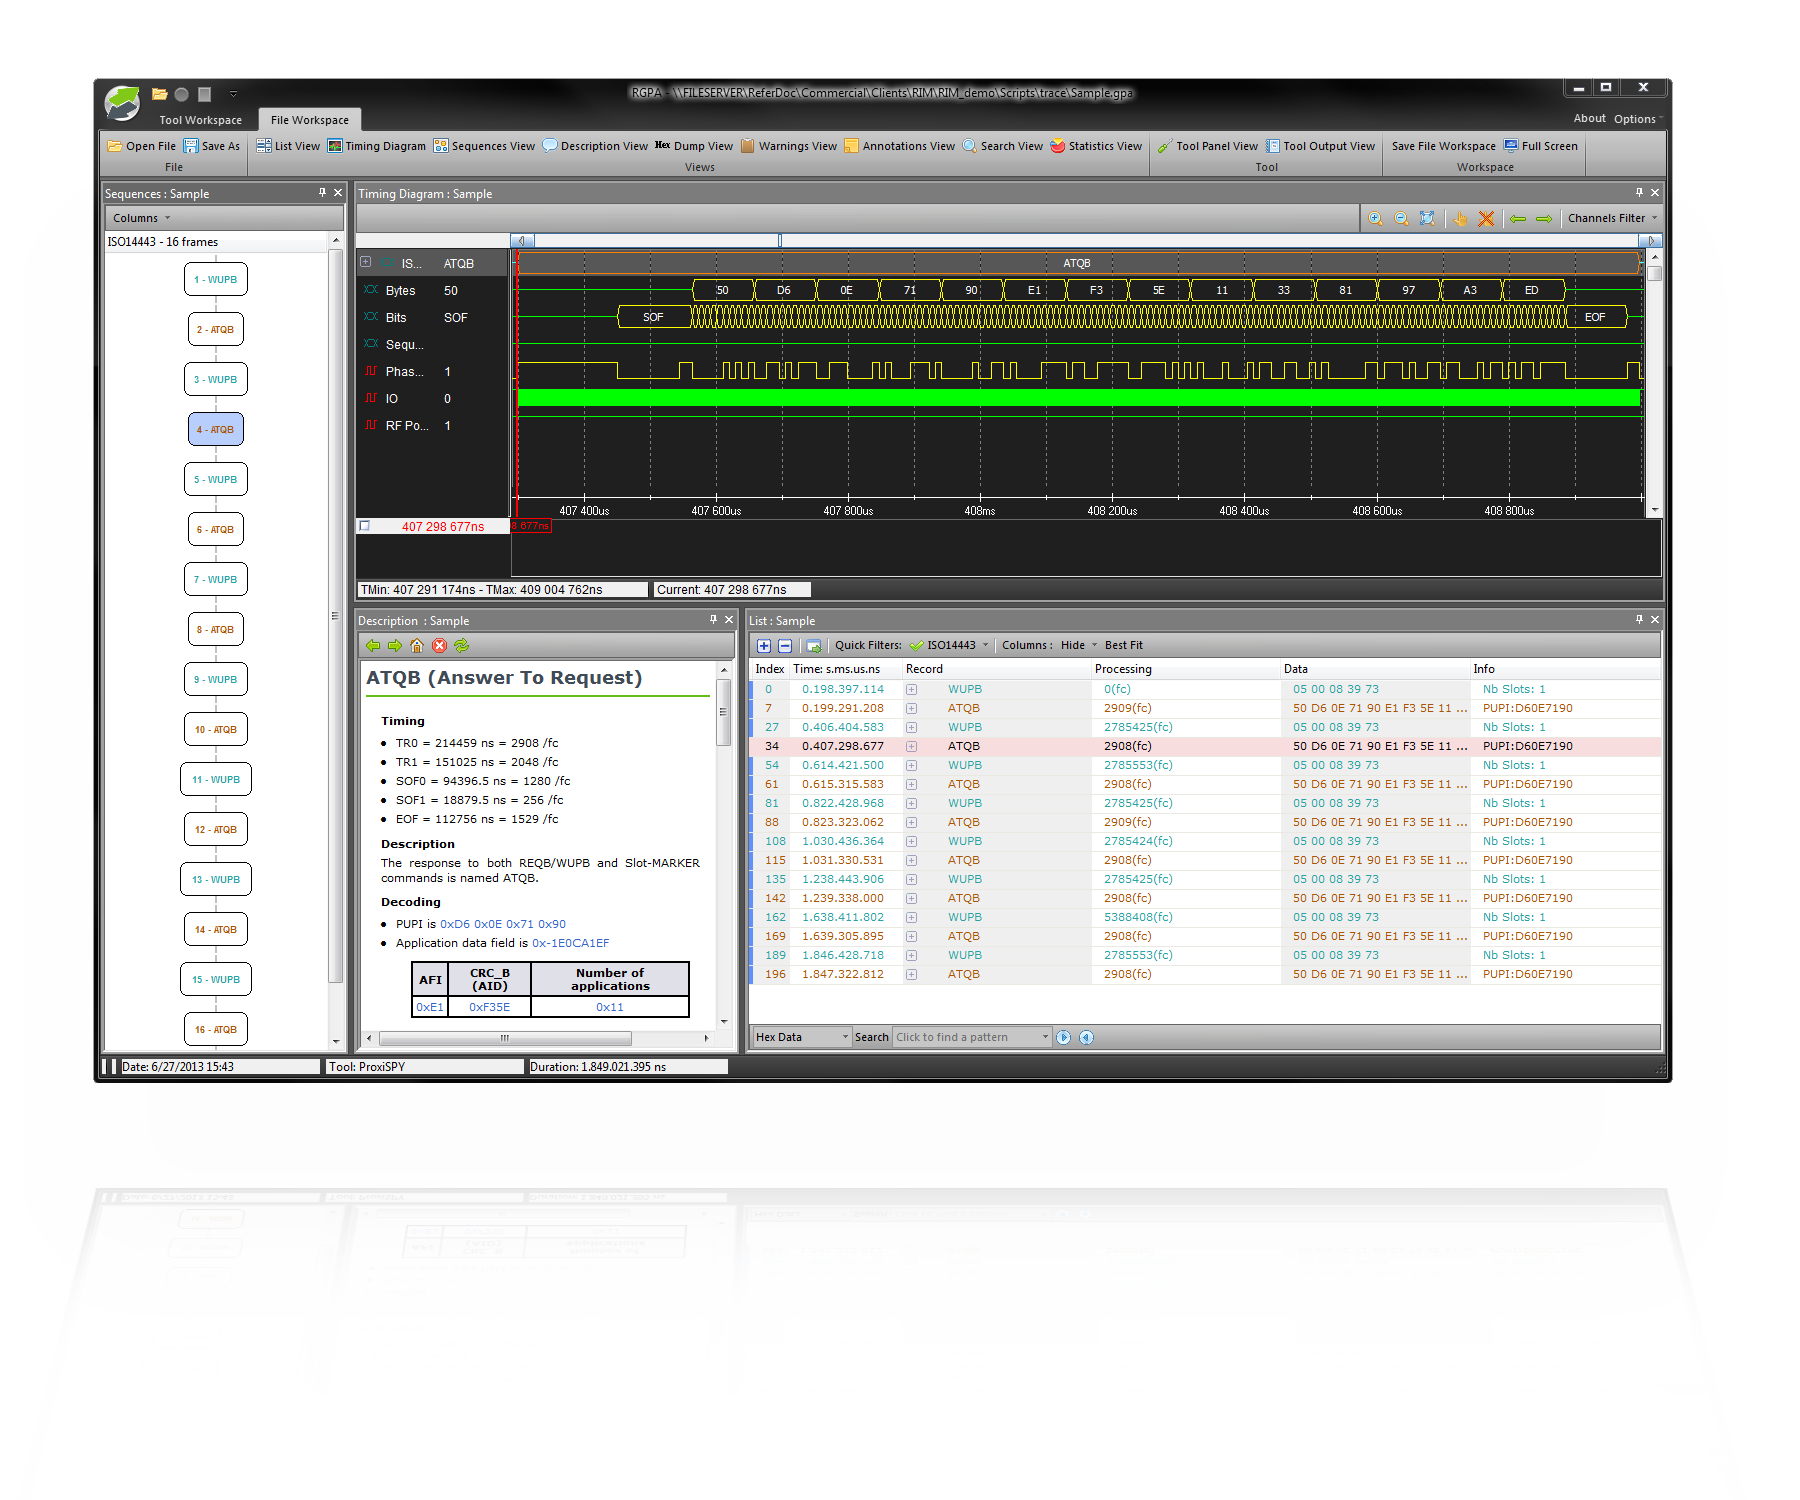Toggle the cursor time checkbox

click(x=365, y=526)
